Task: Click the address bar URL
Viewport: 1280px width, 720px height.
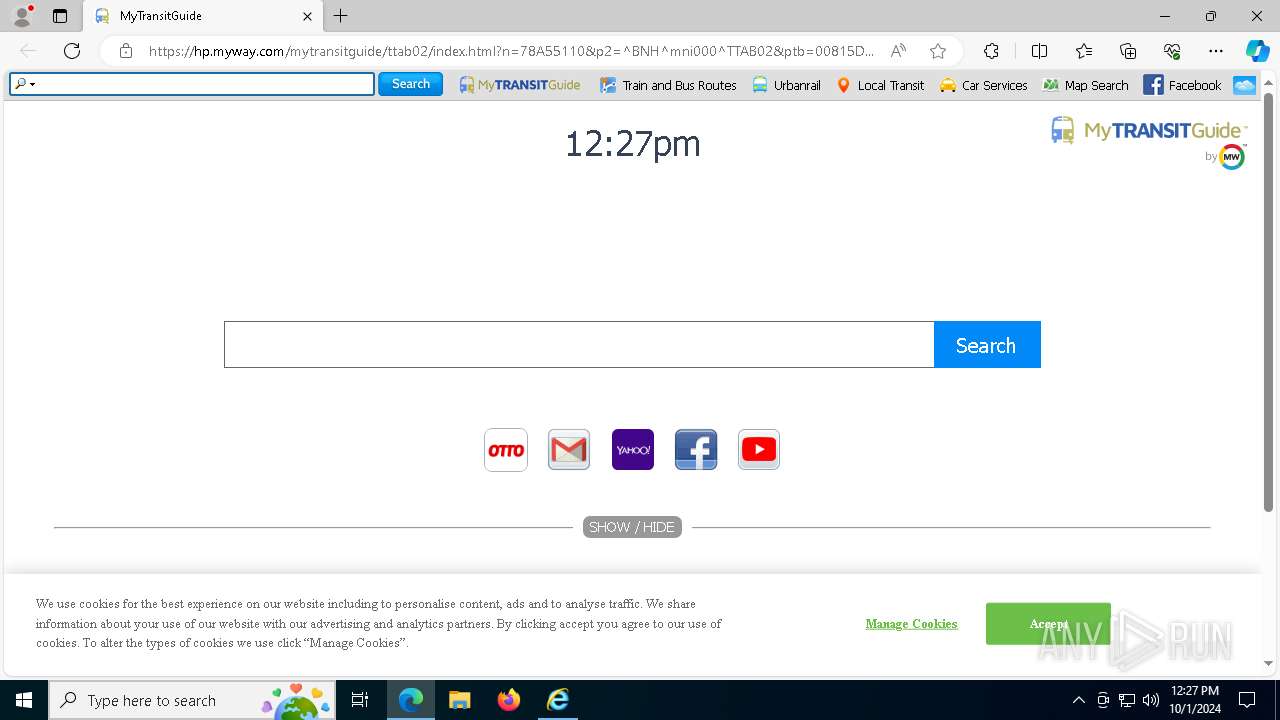Action: [x=510, y=51]
